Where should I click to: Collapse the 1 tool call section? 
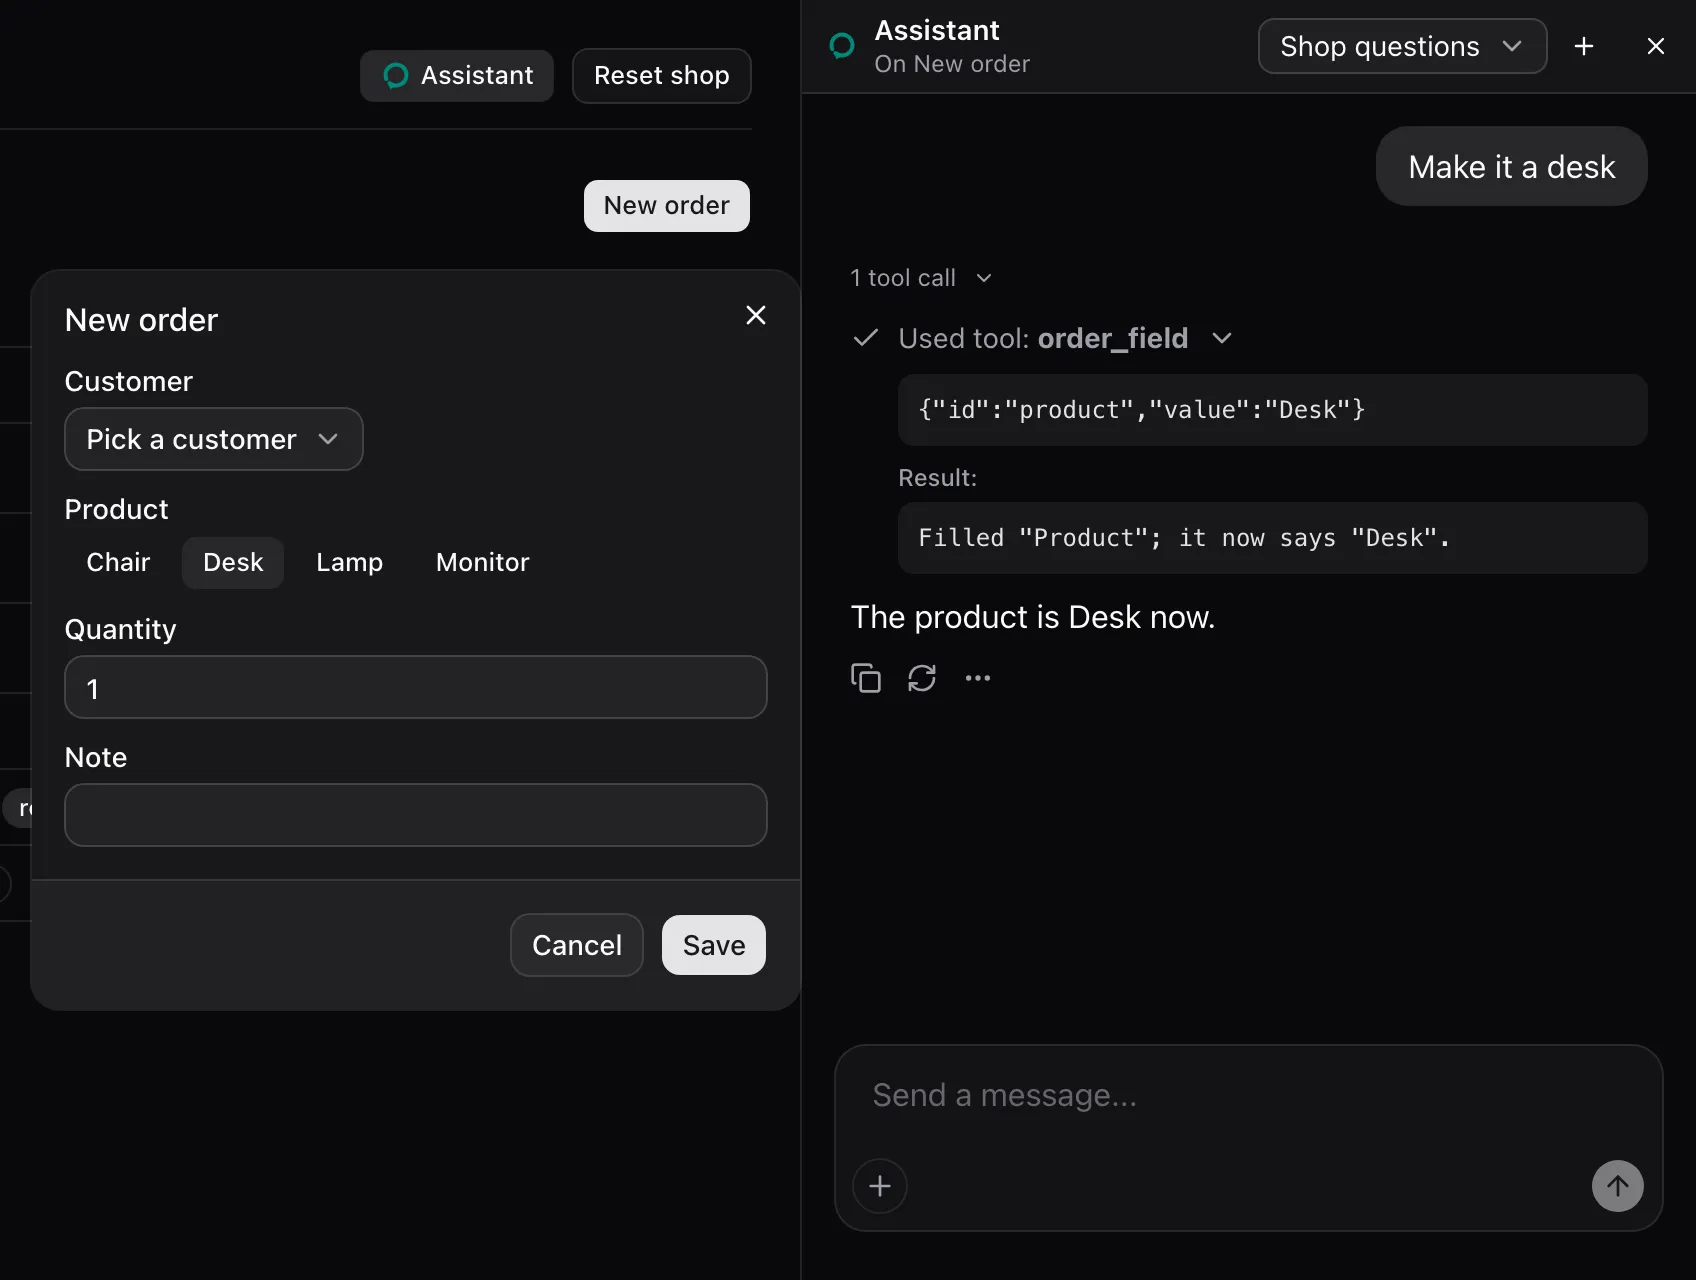(x=921, y=278)
